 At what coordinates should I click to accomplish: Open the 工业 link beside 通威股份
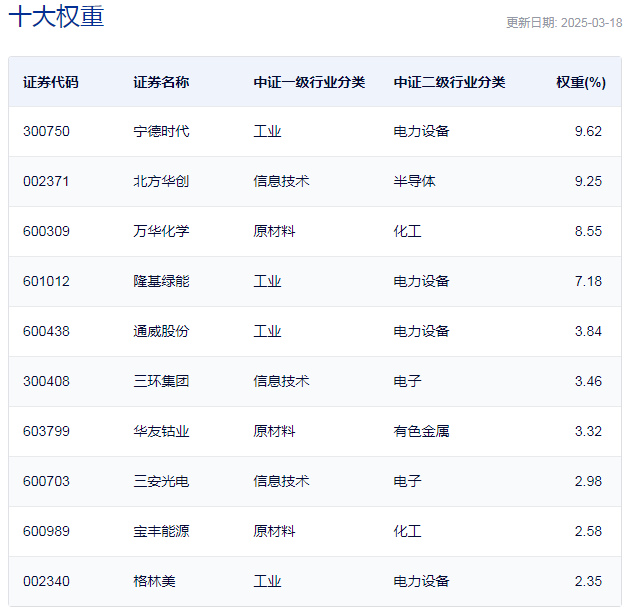coord(267,331)
